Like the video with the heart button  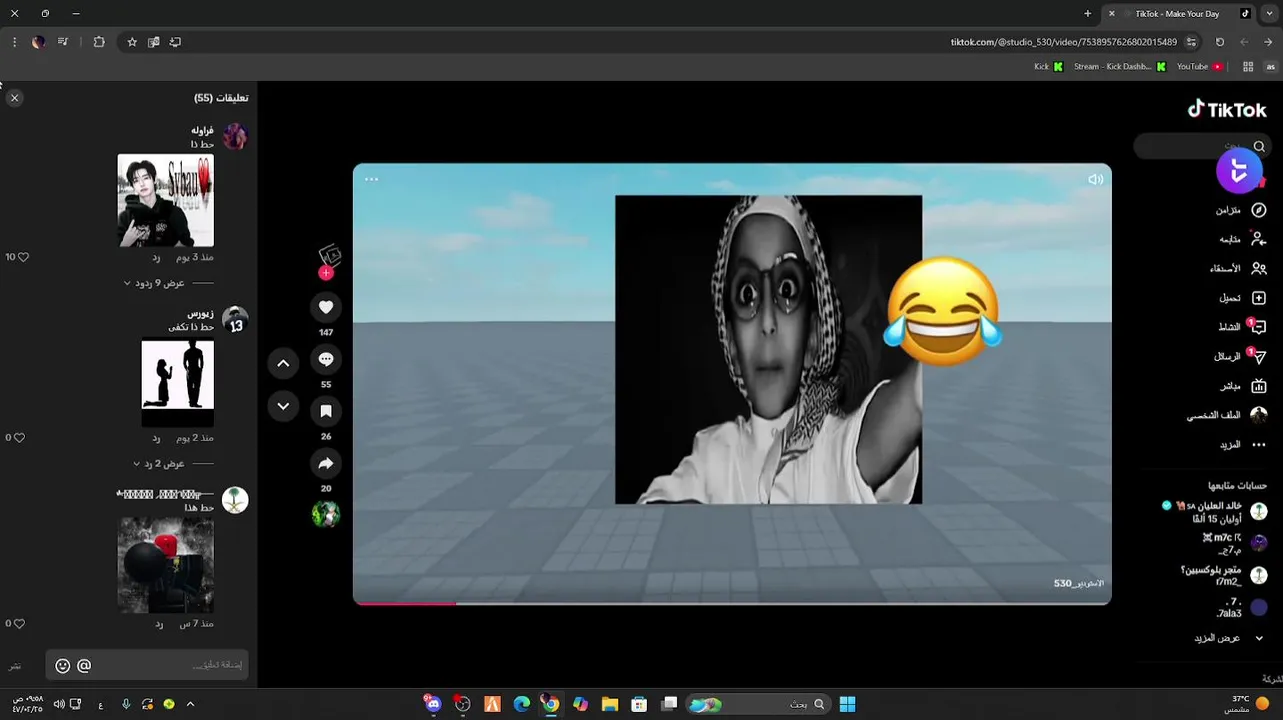point(326,307)
